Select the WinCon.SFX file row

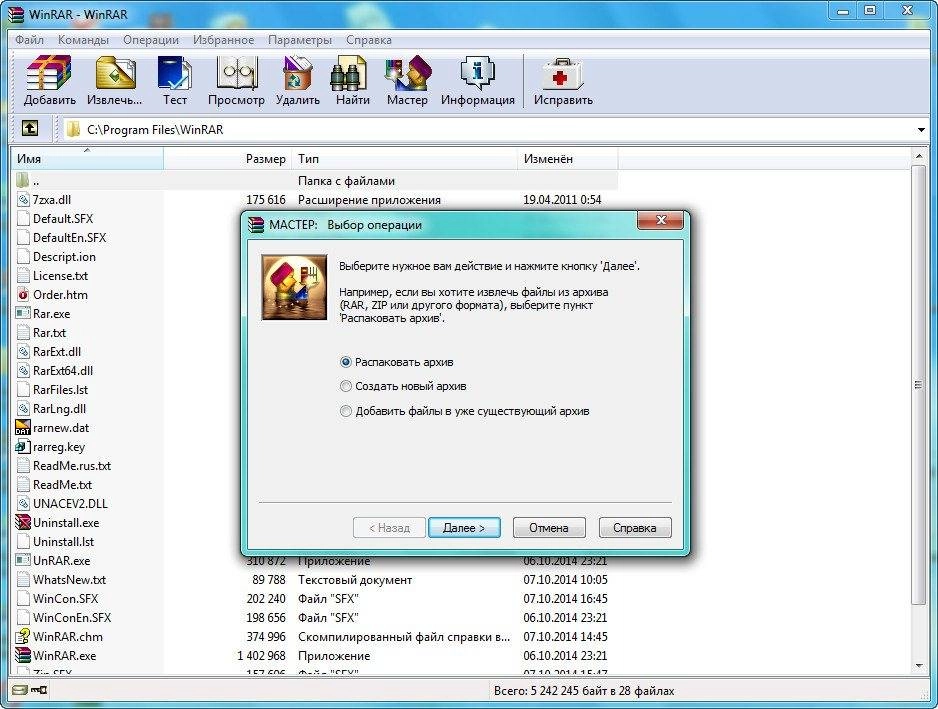click(315, 598)
